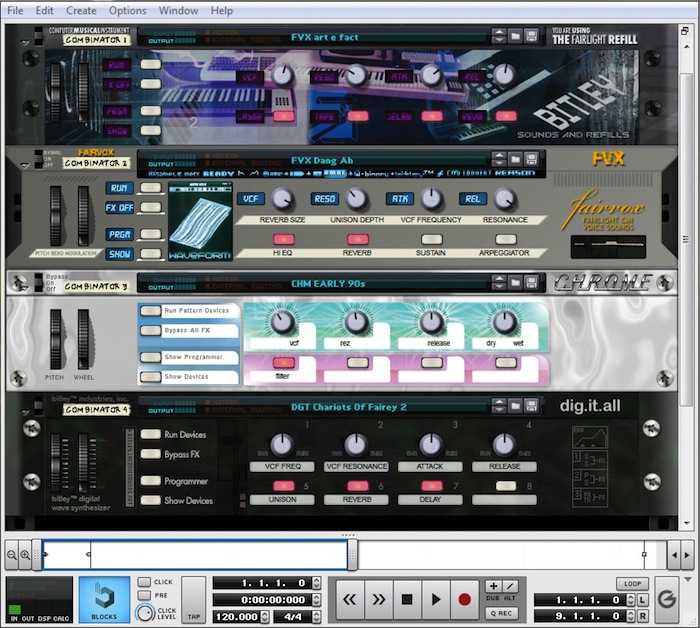Open the Options menu
This screenshot has height=628, width=700.
[x=127, y=10]
